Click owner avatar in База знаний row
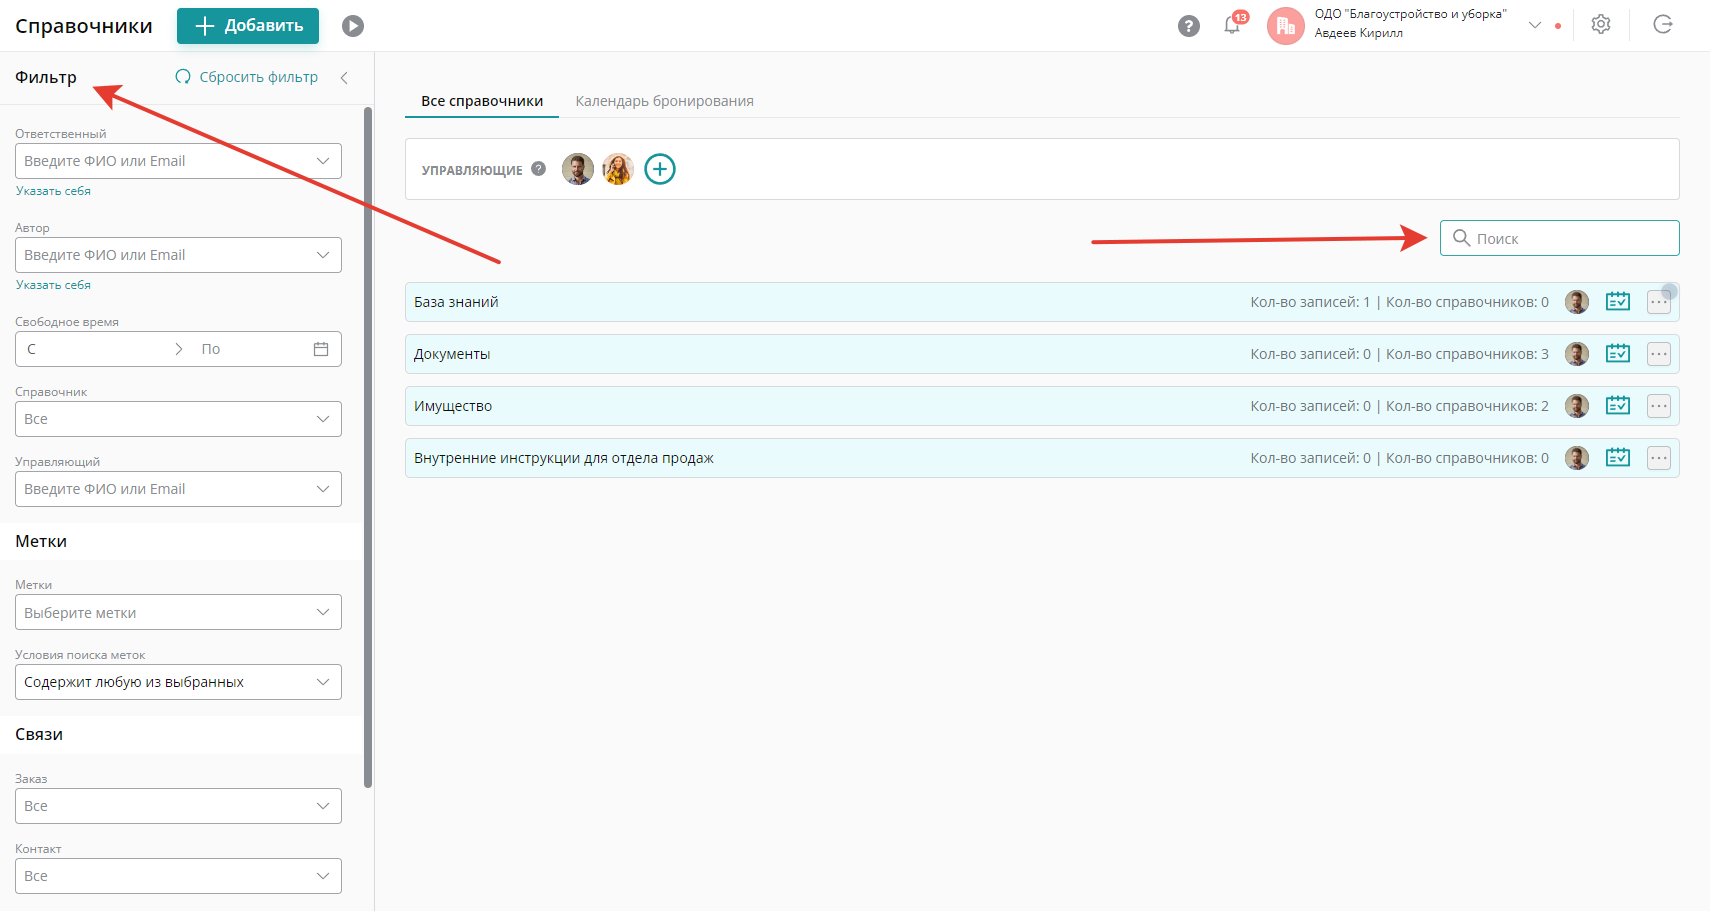The image size is (1710, 911). [x=1577, y=302]
